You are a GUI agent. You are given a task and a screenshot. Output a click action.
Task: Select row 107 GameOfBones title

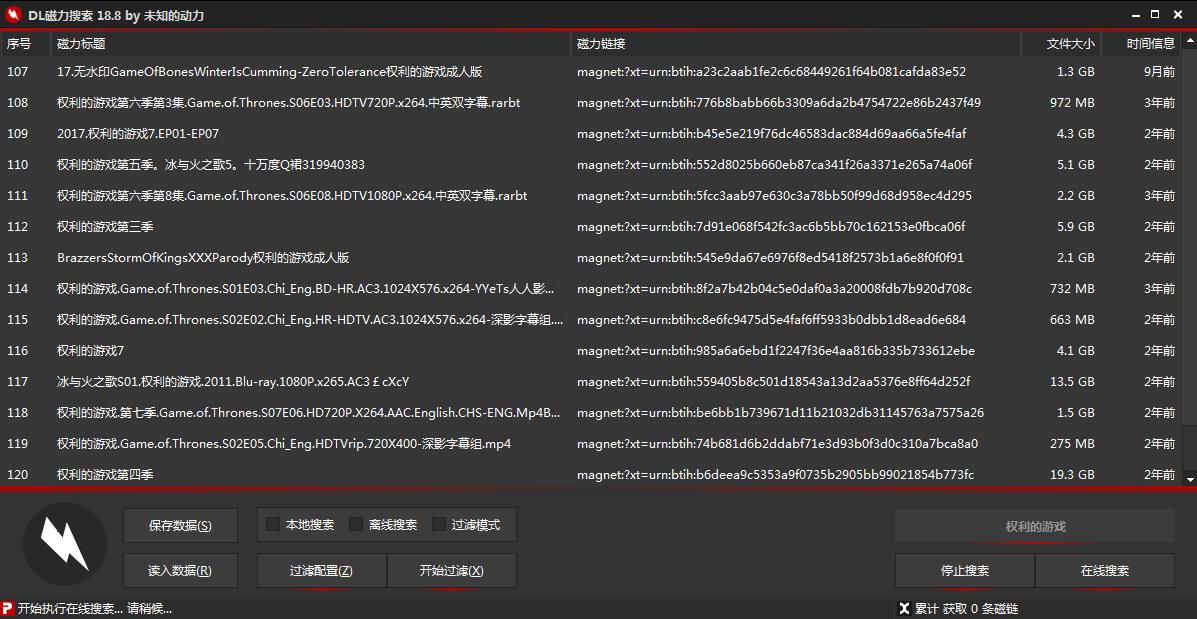(x=269, y=72)
